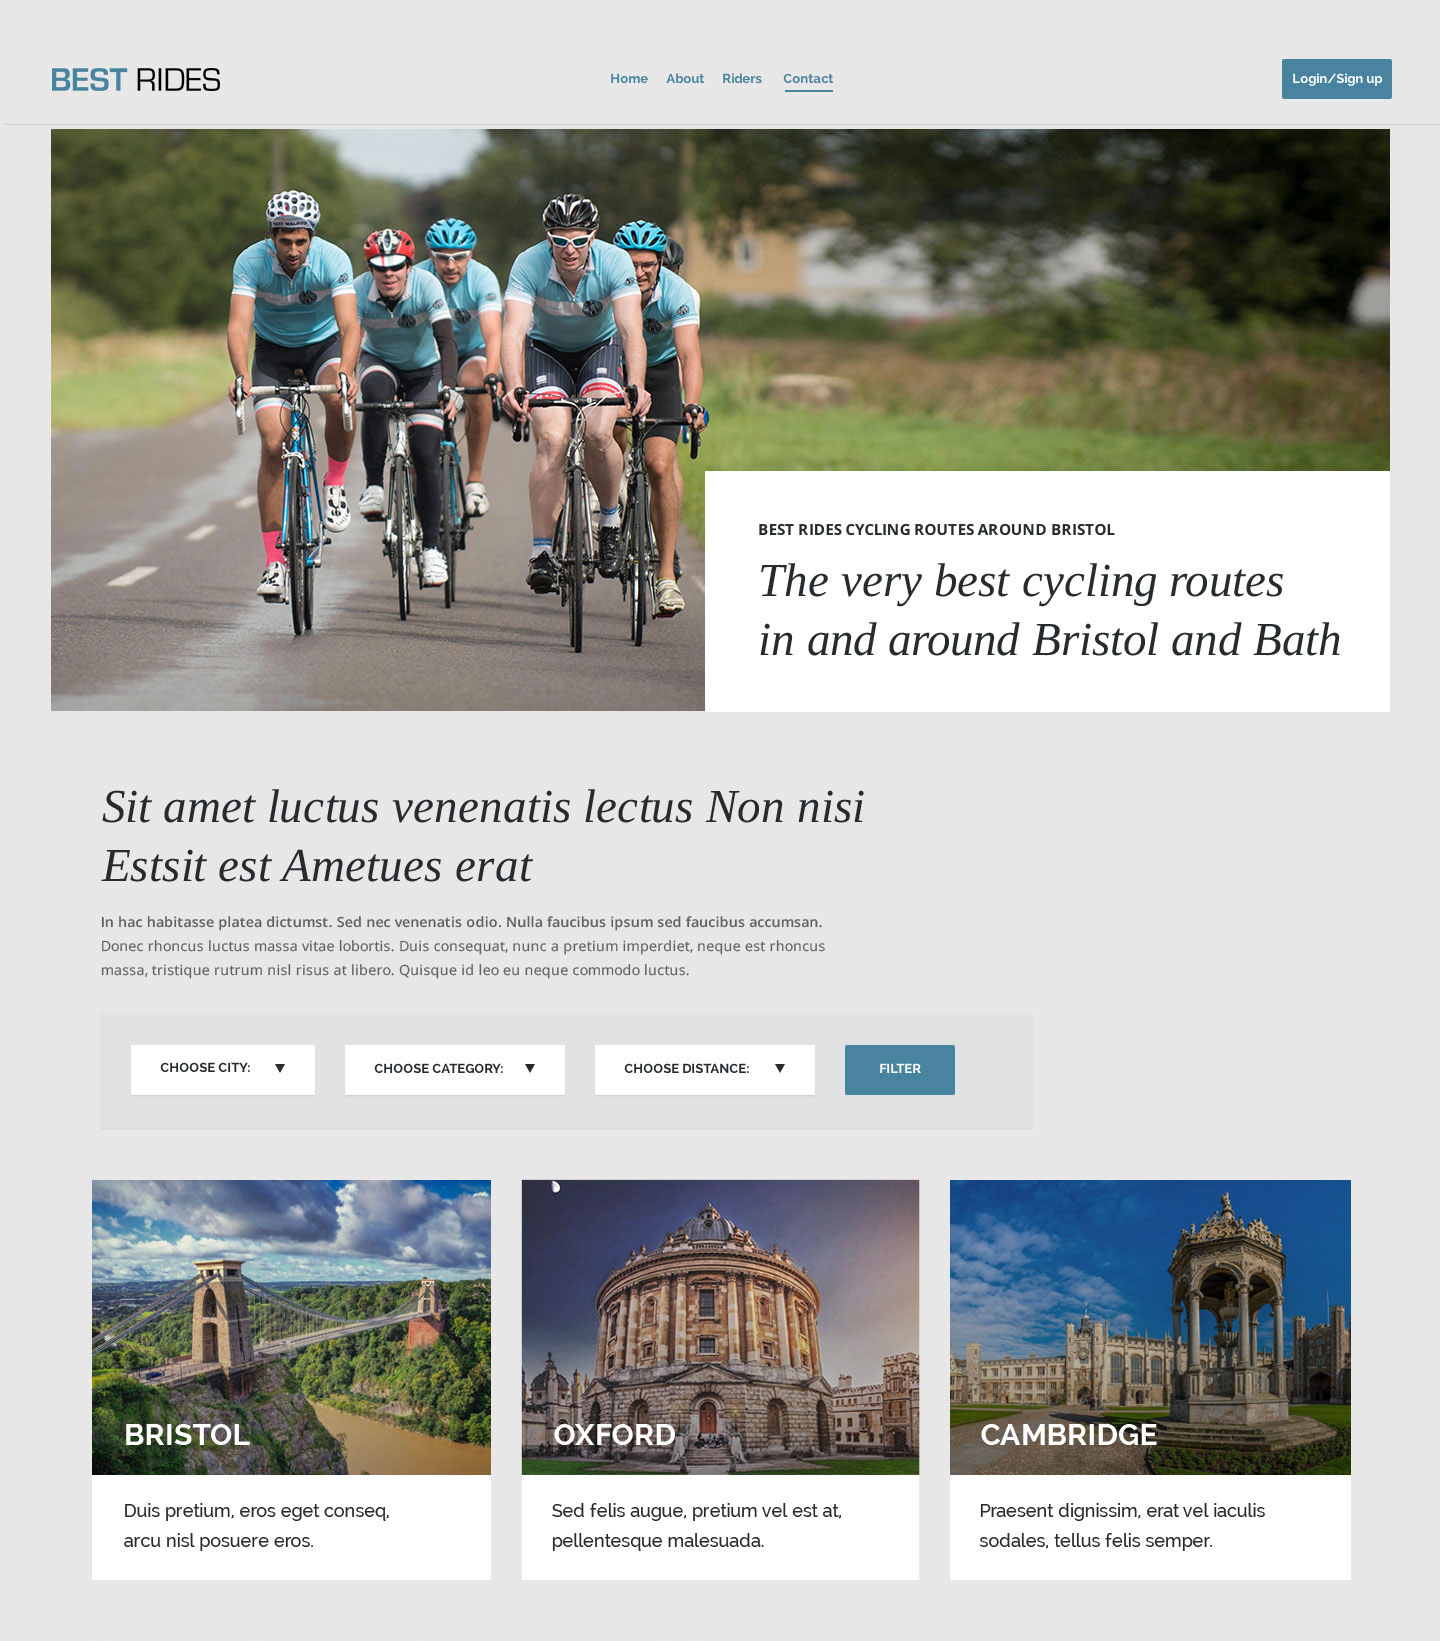Open the Cambridge card image

1150,1327
